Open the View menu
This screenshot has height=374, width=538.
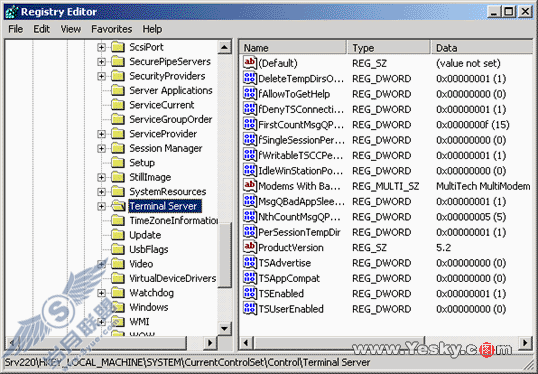point(71,29)
